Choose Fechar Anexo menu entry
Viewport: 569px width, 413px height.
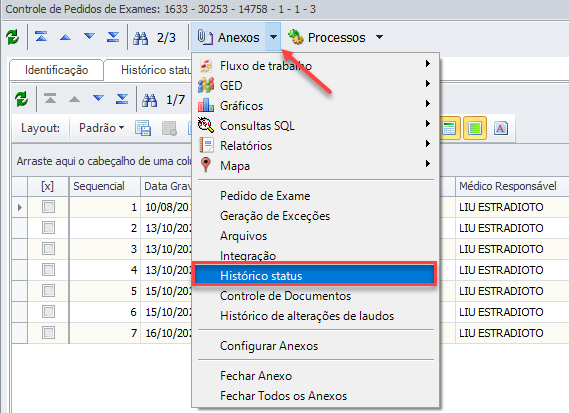(x=316, y=376)
